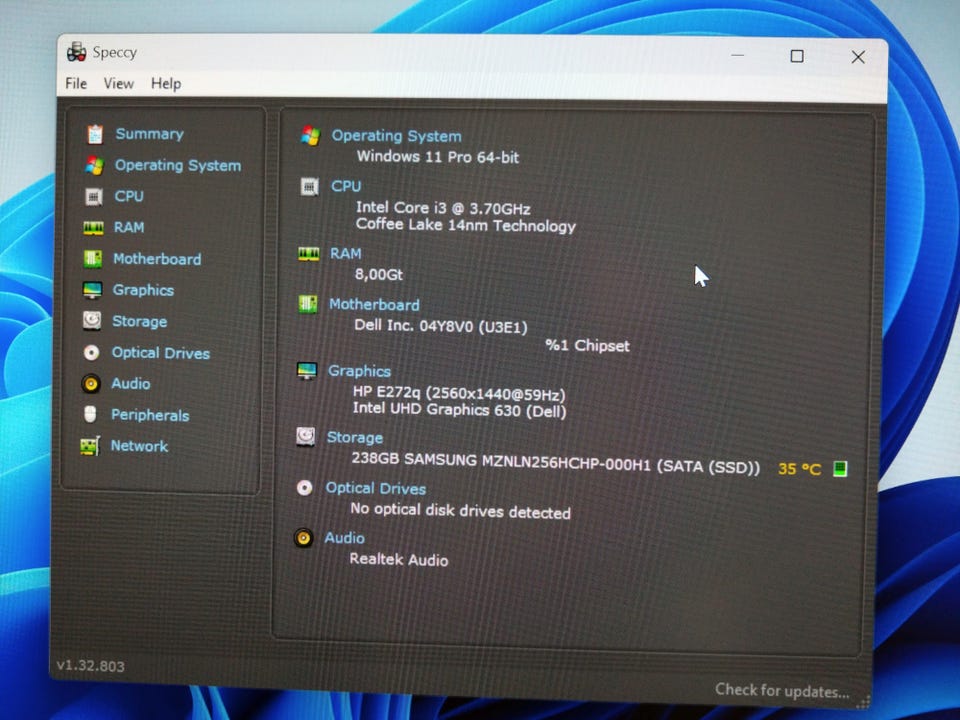Open the Motherboard sidebar label
960x720 pixels.
coord(157,259)
